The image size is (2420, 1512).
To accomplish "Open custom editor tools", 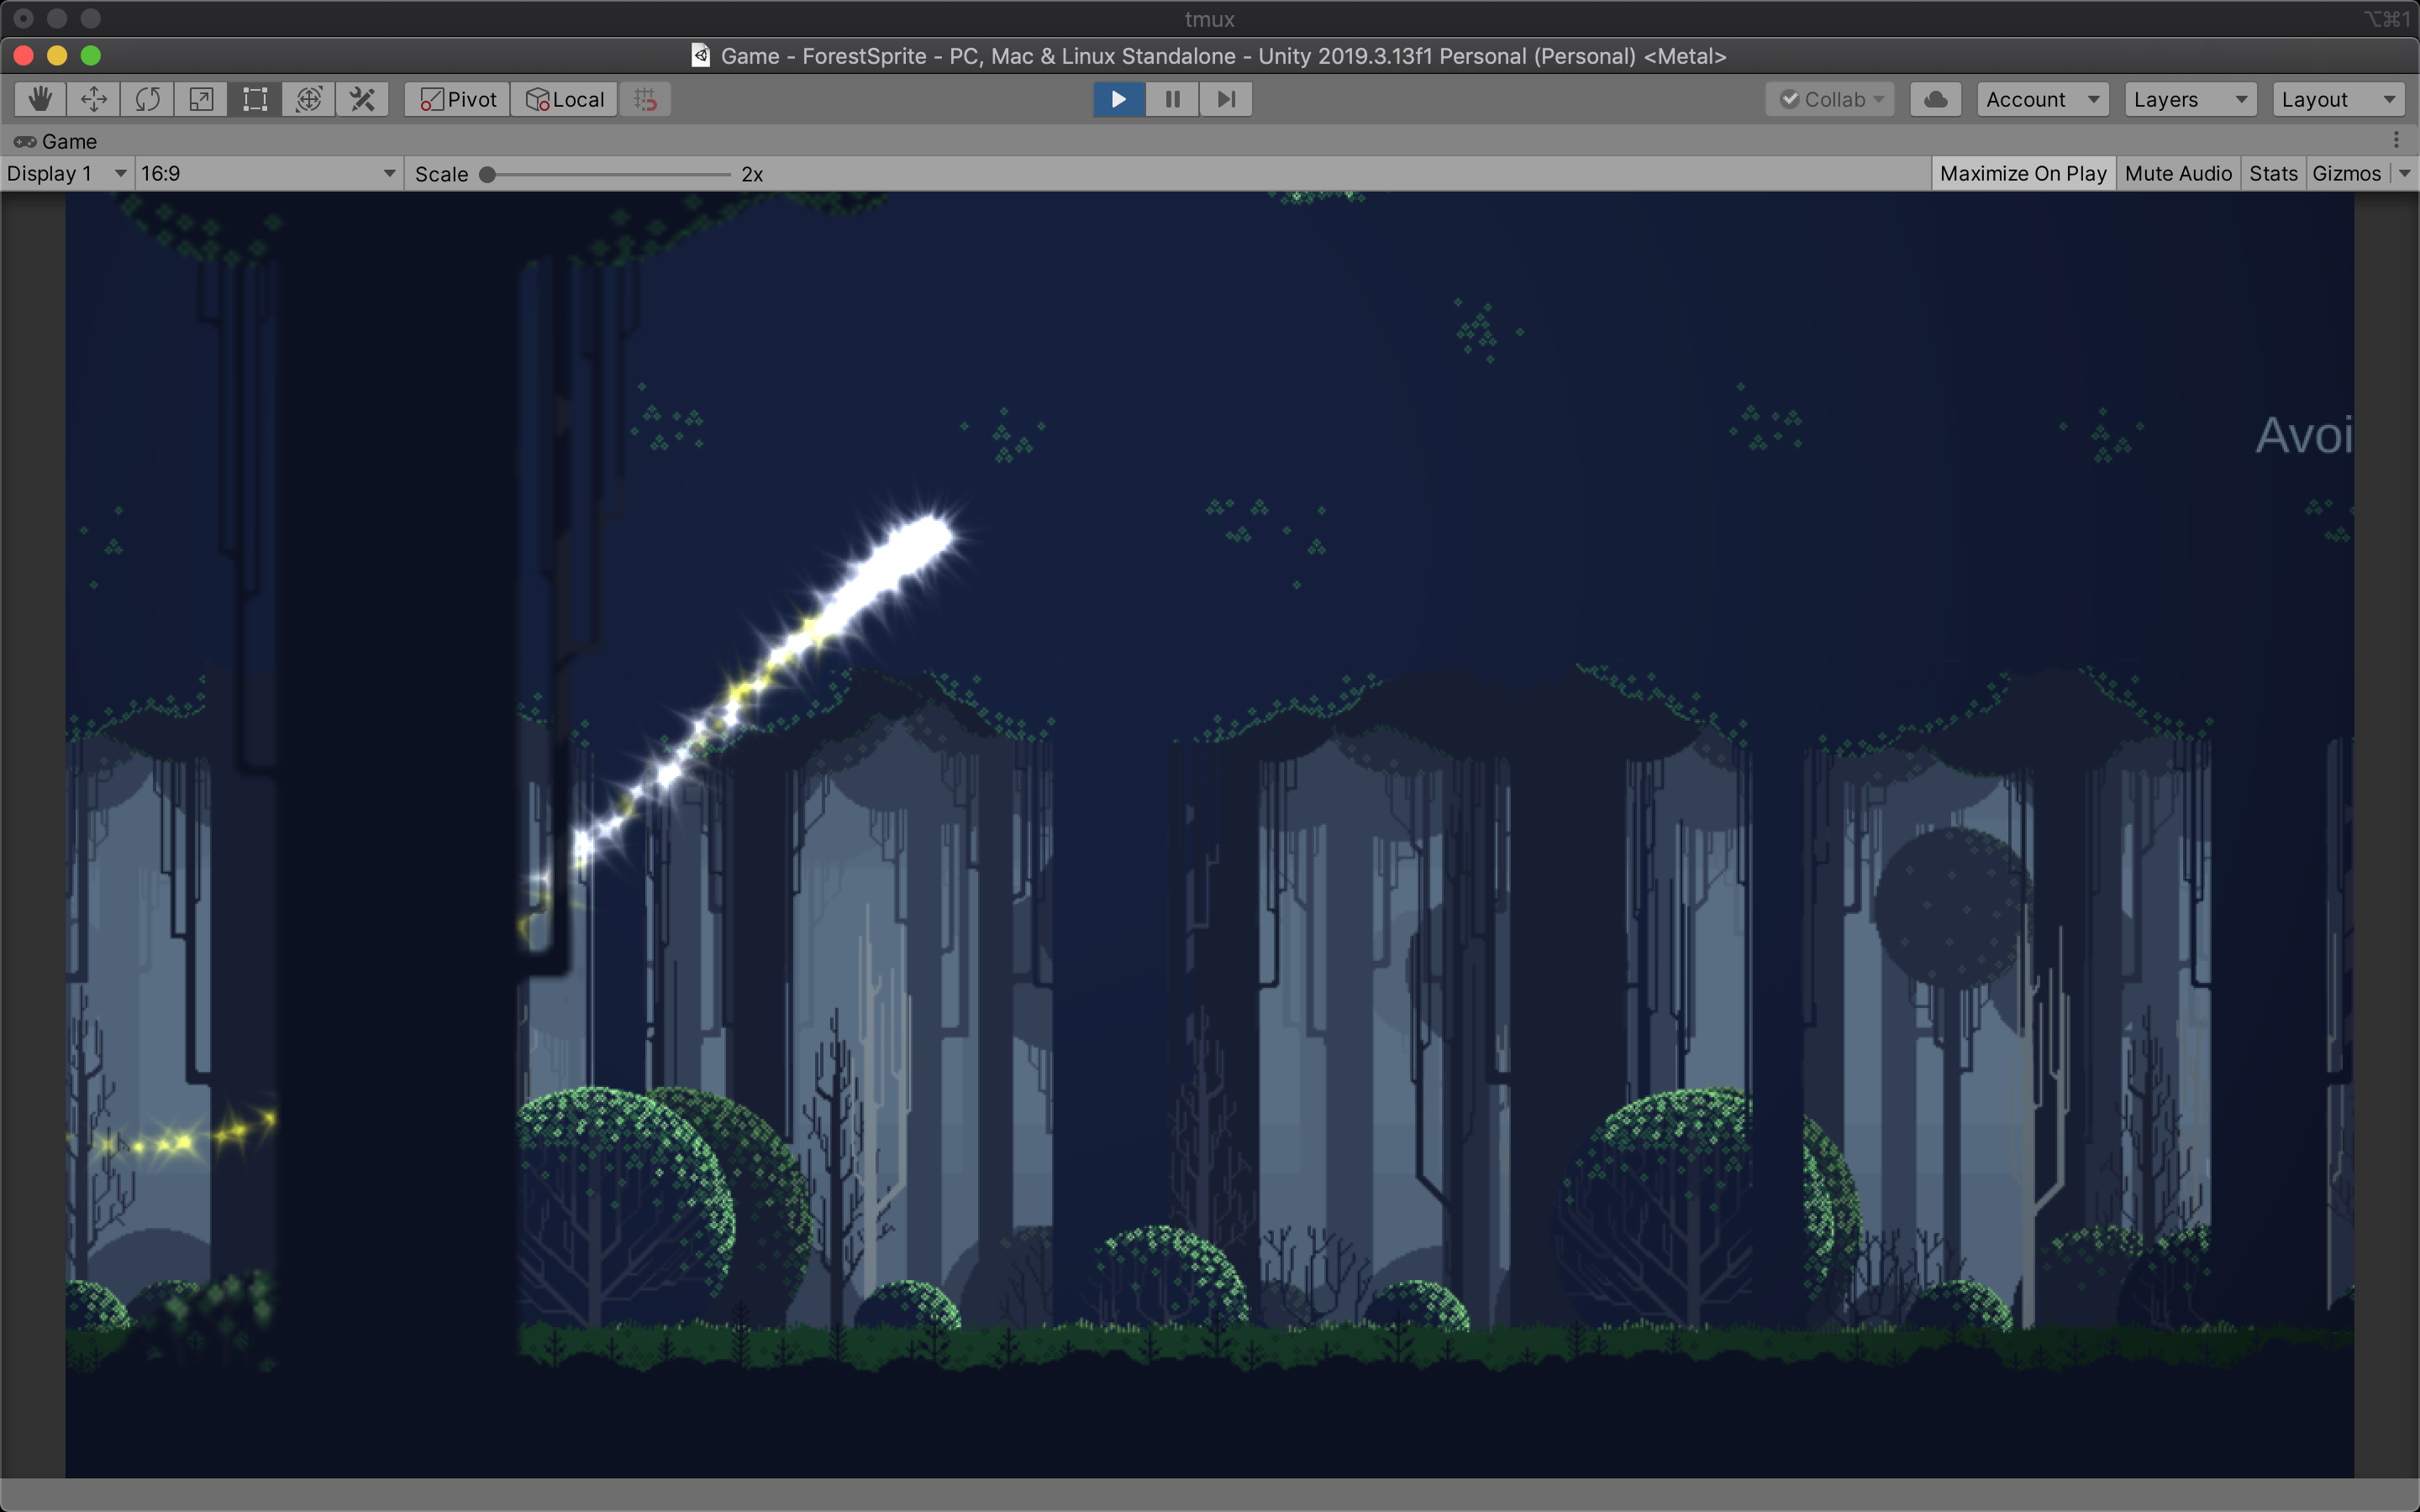I will 362,99.
